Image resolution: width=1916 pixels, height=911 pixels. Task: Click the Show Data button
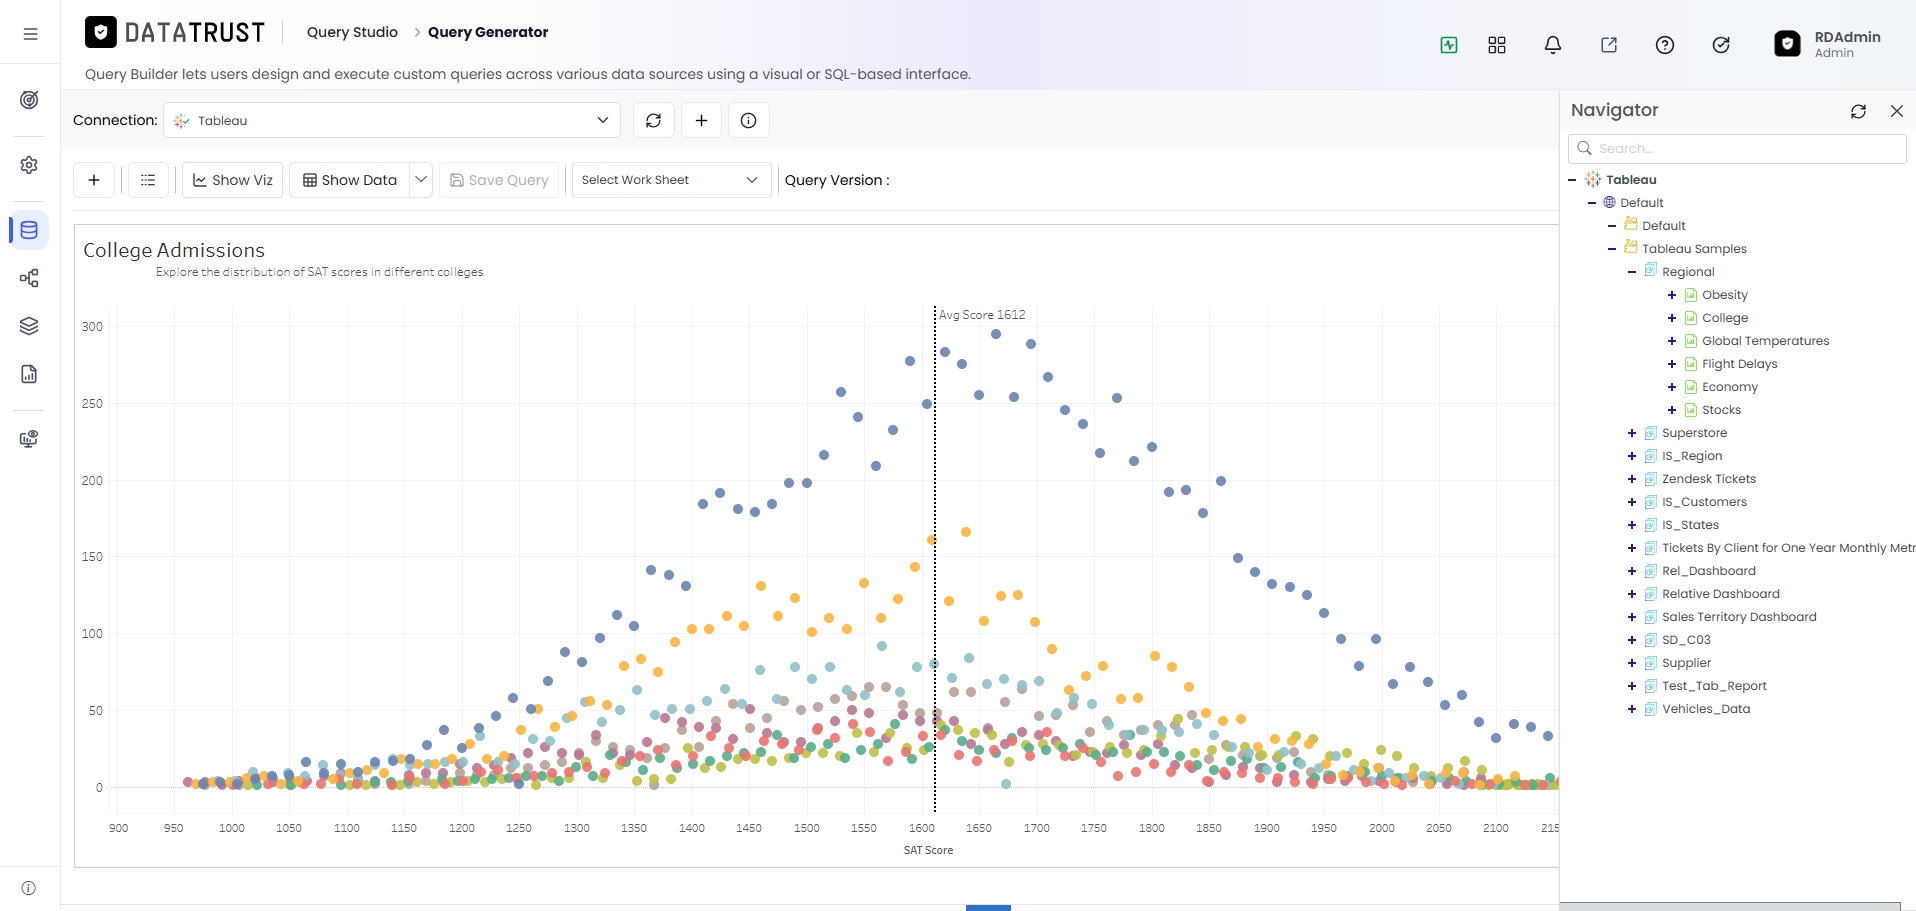pos(350,180)
